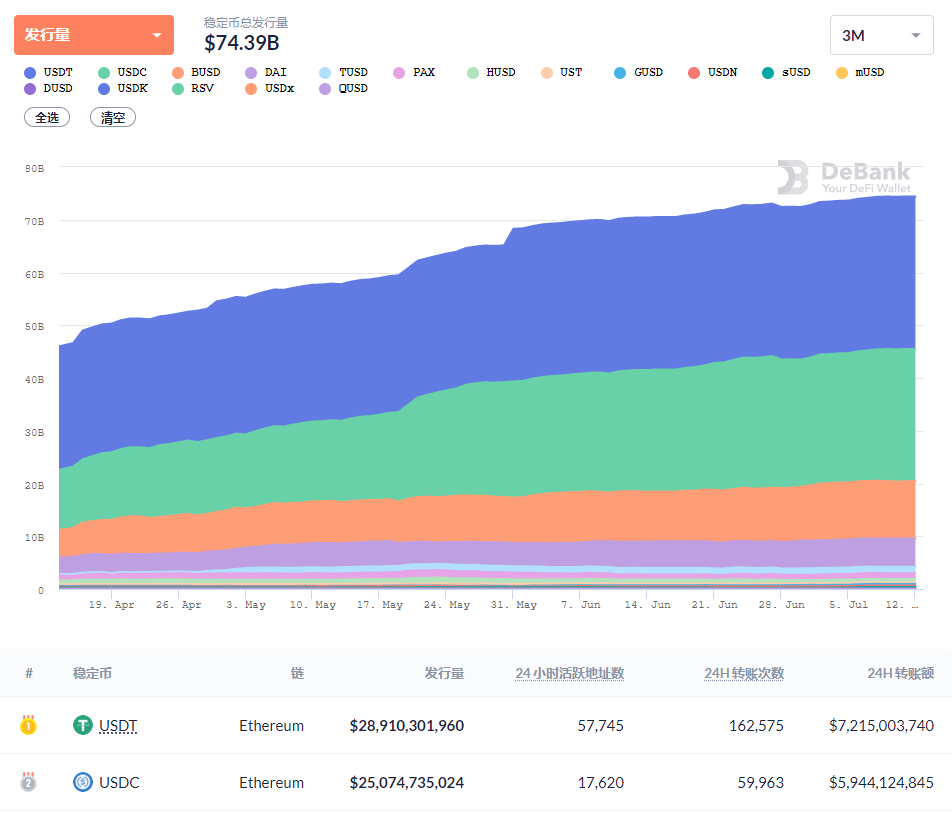Toggle USDC series in legend
Image resolution: width=952 pixels, height=826 pixels.
point(123,72)
